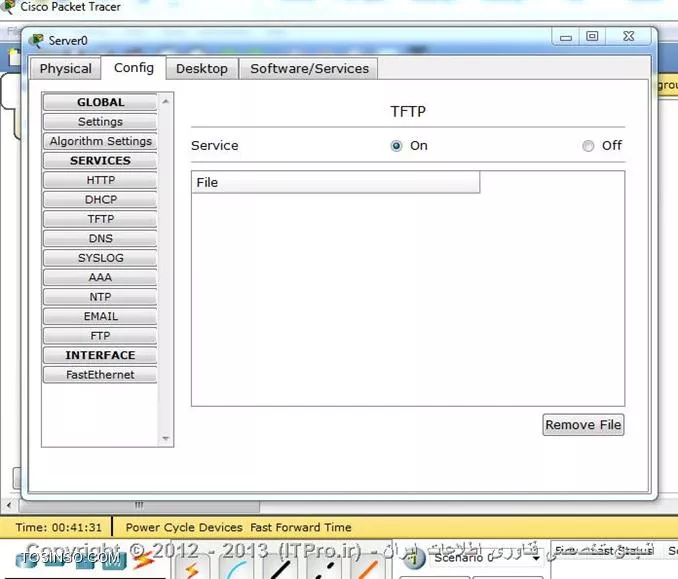Open the DNS service configuration
This screenshot has height=579, width=678.
100,239
